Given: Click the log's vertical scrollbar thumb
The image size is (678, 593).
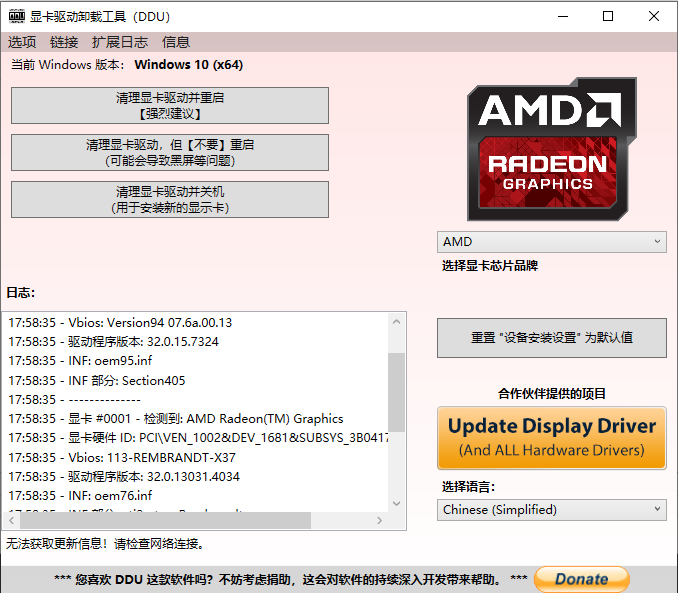Looking at the screenshot, I should click(396, 390).
